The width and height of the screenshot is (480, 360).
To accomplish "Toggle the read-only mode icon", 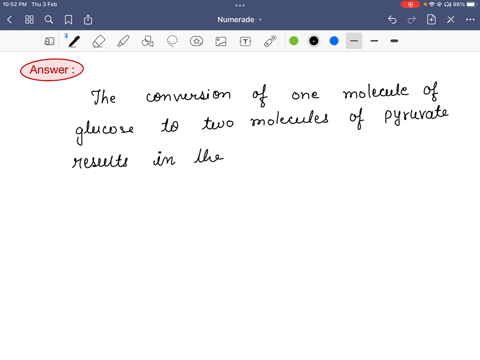I will point(49,41).
